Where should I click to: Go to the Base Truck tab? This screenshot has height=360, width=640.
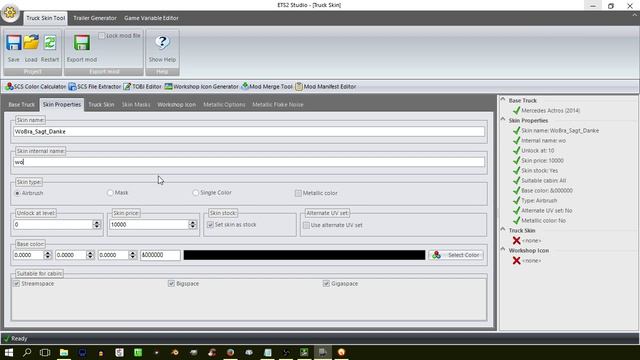(22, 104)
